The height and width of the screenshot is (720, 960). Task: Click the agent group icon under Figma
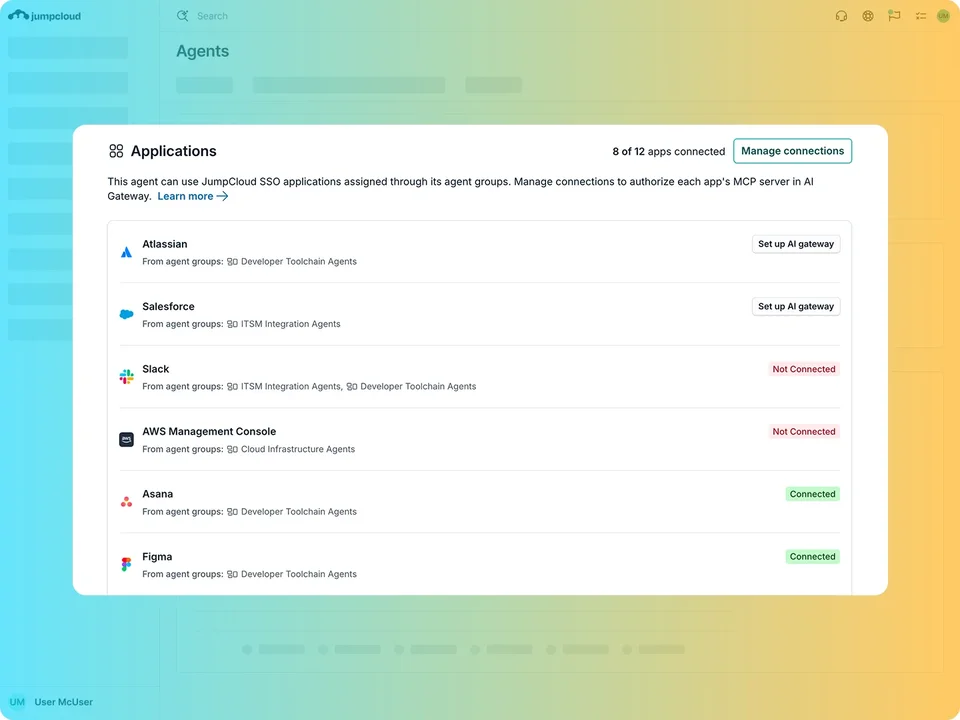tap(232, 574)
